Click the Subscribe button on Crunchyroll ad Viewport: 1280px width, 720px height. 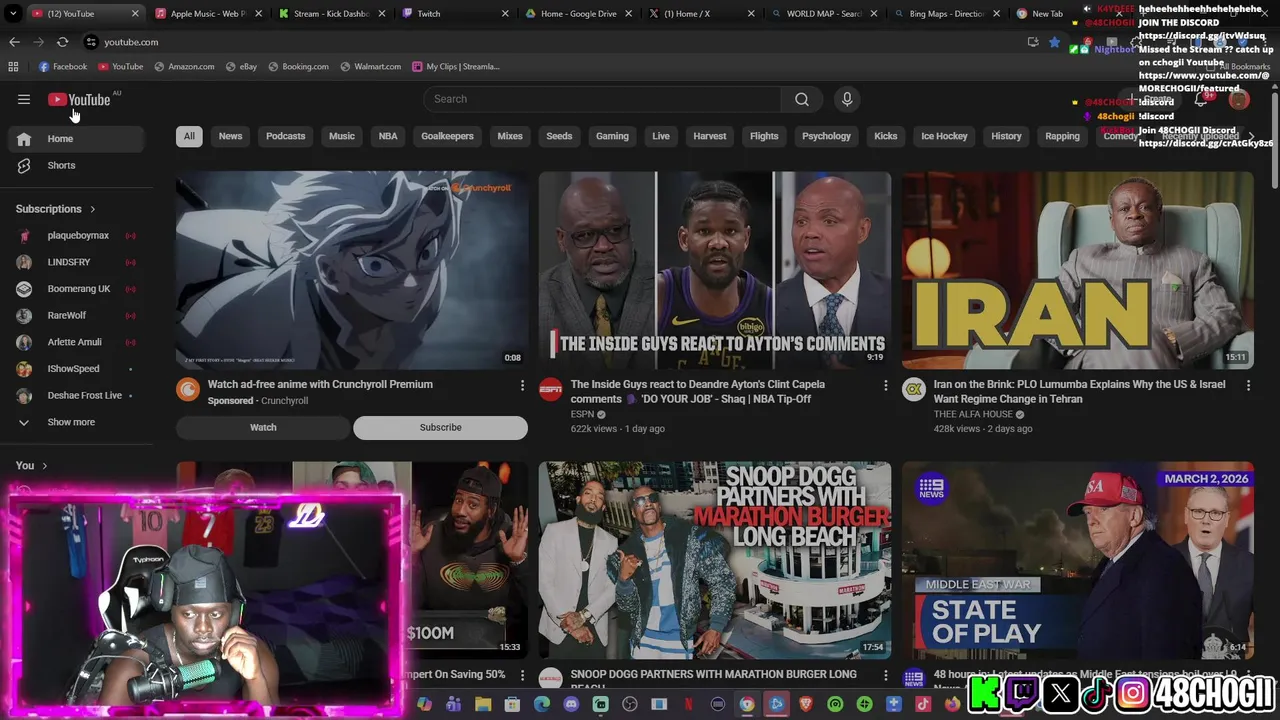tap(440, 427)
